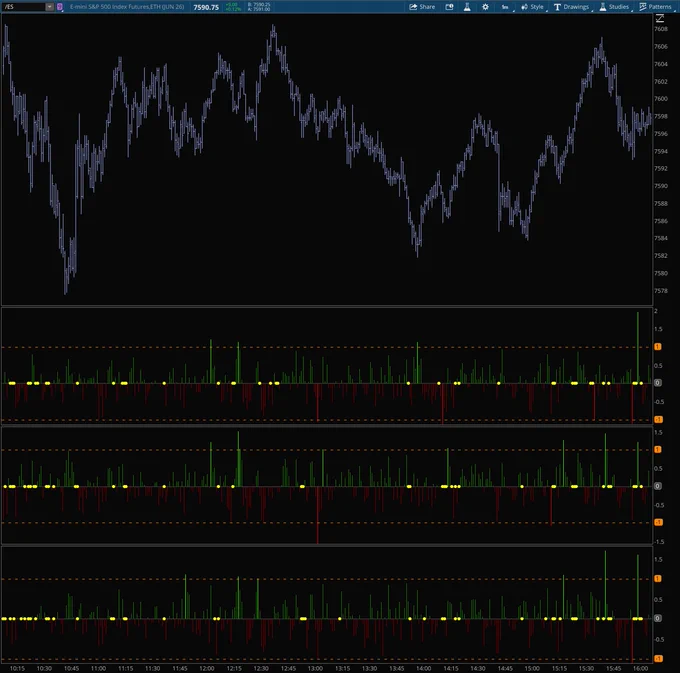
Task: Click the 14:30 time axis label
Action: coord(478,668)
